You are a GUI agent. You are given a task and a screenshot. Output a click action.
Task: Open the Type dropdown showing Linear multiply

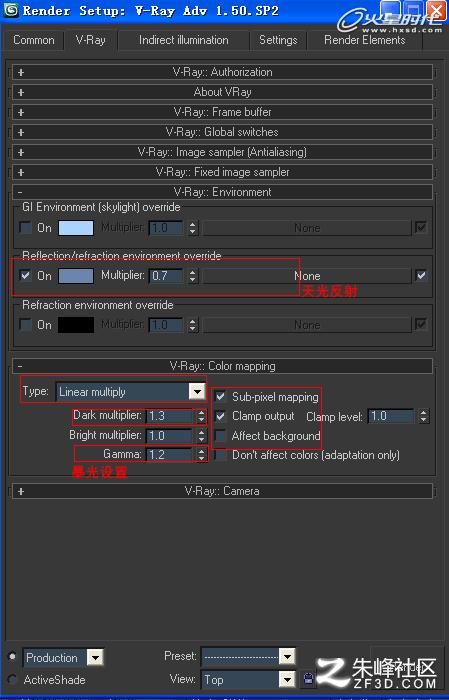[130, 392]
